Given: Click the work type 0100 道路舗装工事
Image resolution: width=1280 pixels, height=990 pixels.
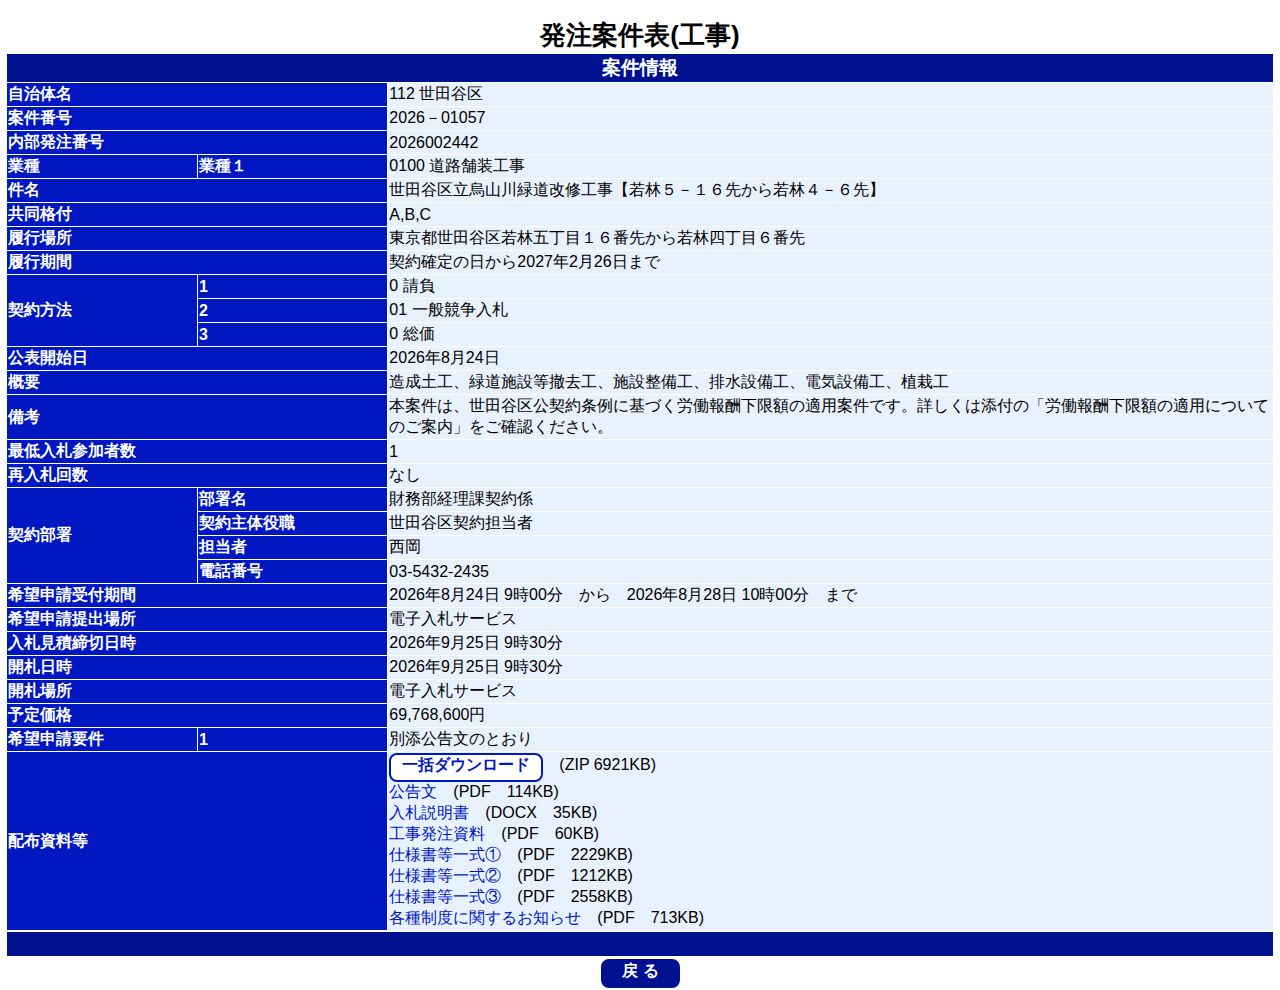Looking at the screenshot, I should click(457, 166).
